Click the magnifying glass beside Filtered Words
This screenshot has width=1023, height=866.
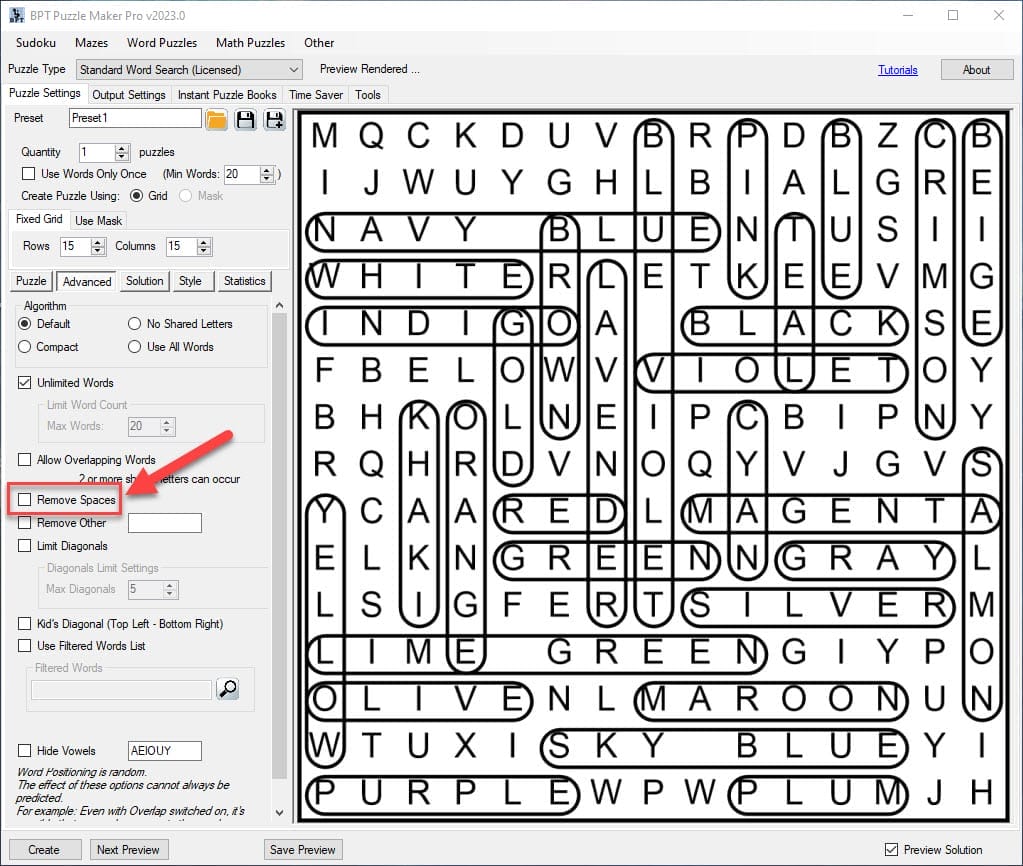tap(227, 689)
